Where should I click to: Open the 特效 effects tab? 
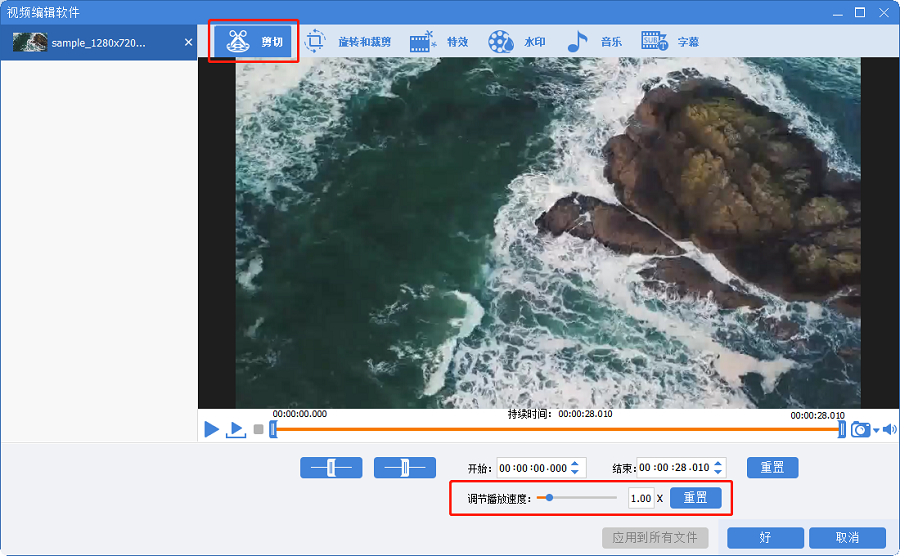click(439, 42)
